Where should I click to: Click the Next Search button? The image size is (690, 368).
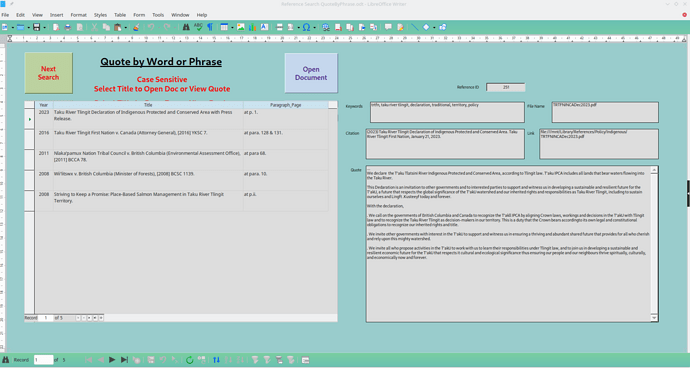tap(48, 73)
